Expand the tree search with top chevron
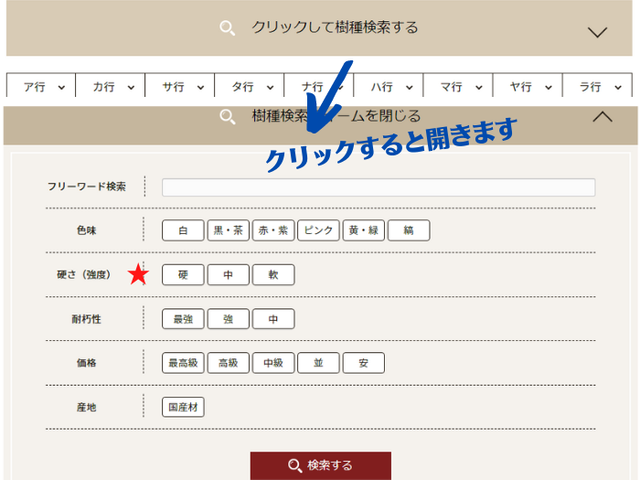 pyautogui.click(x=597, y=31)
